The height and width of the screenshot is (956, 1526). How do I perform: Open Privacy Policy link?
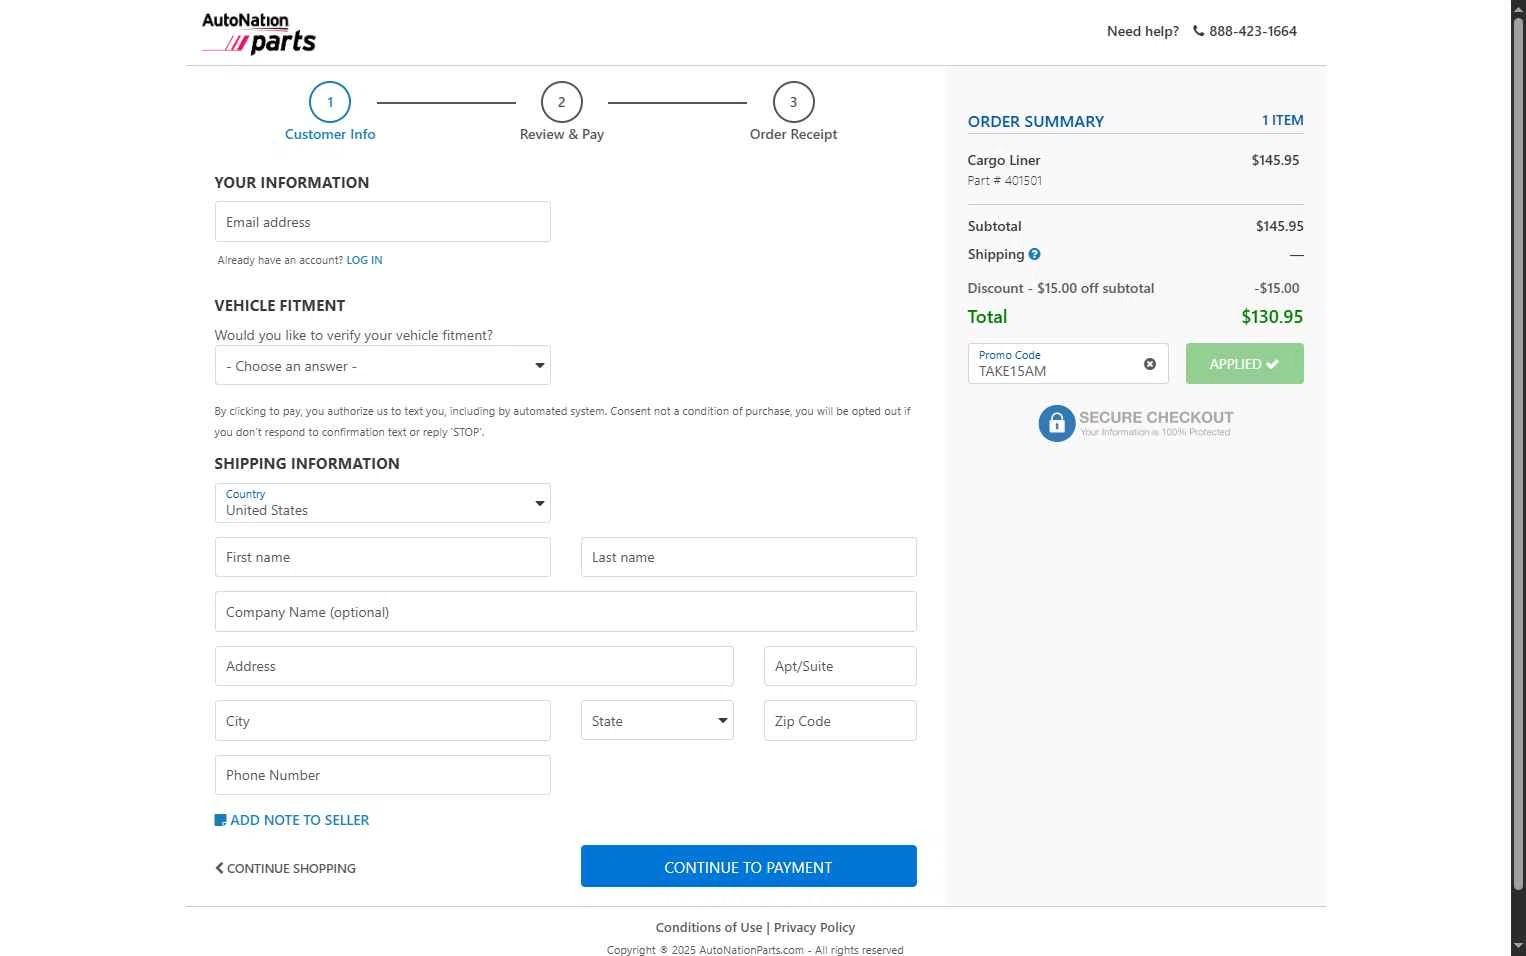pos(814,928)
